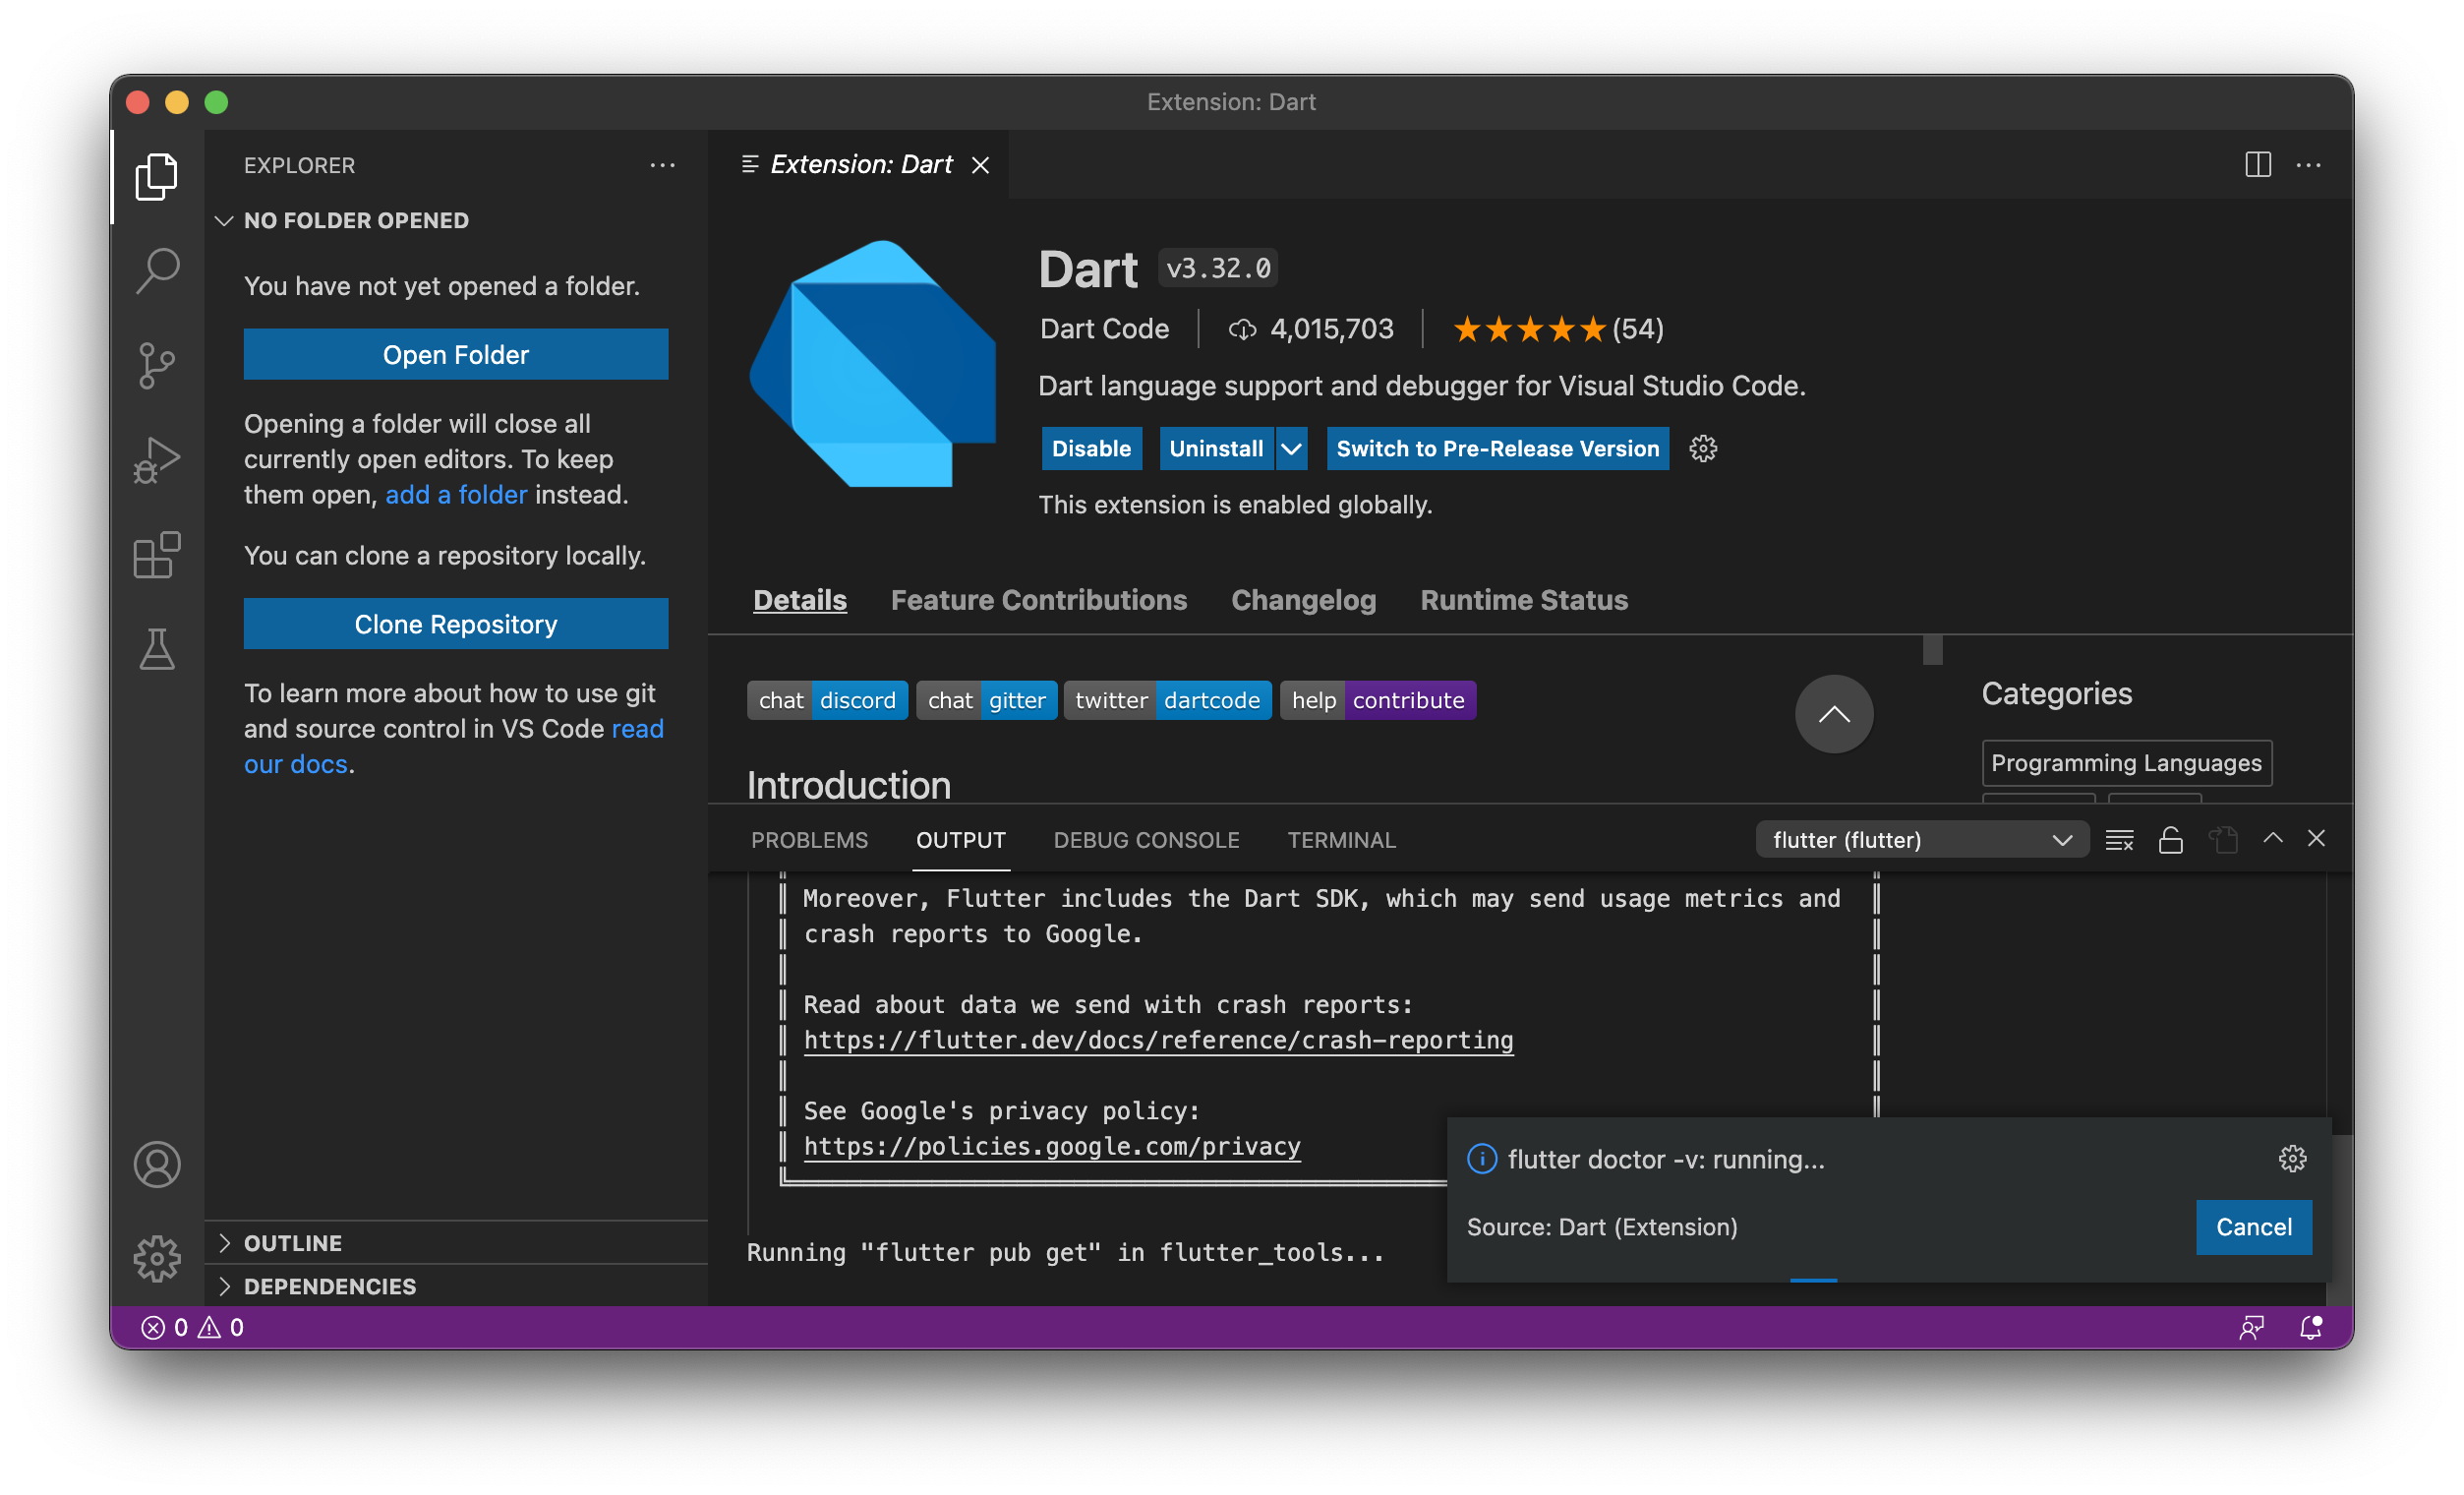Open the Extensions view icon
The height and width of the screenshot is (1495, 2464).
[157, 555]
